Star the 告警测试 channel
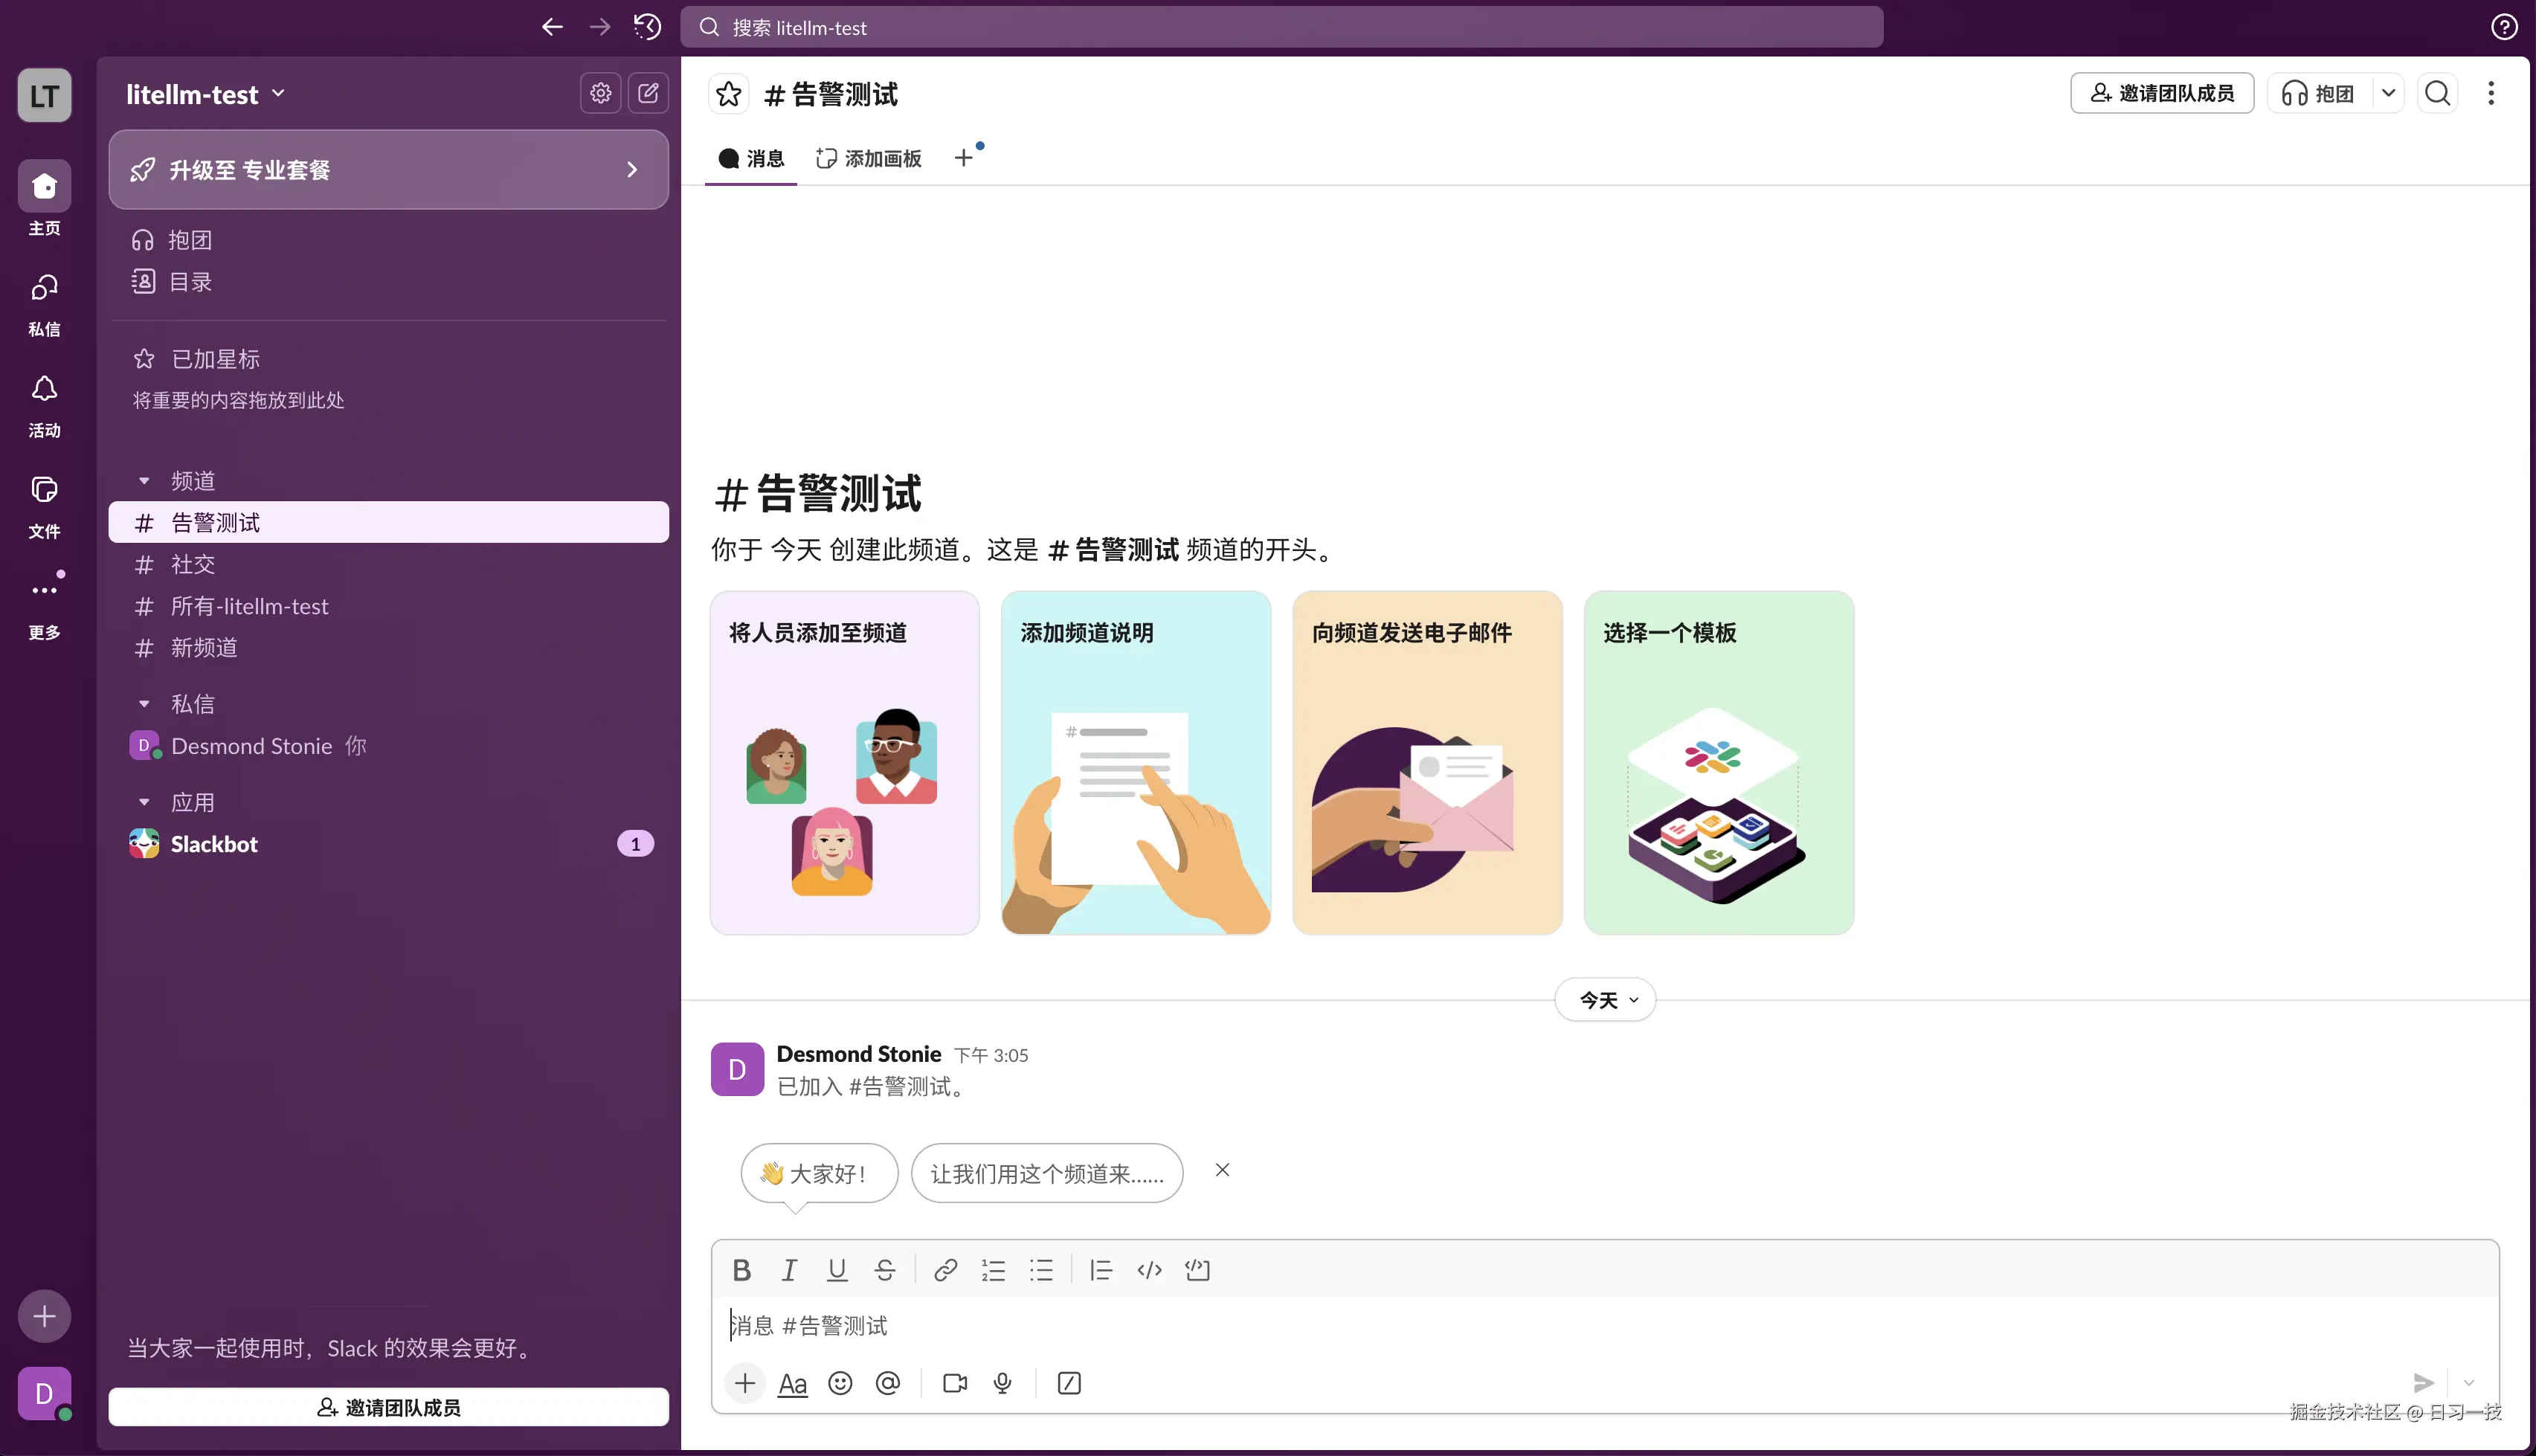The height and width of the screenshot is (1456, 2536). pyautogui.click(x=729, y=93)
